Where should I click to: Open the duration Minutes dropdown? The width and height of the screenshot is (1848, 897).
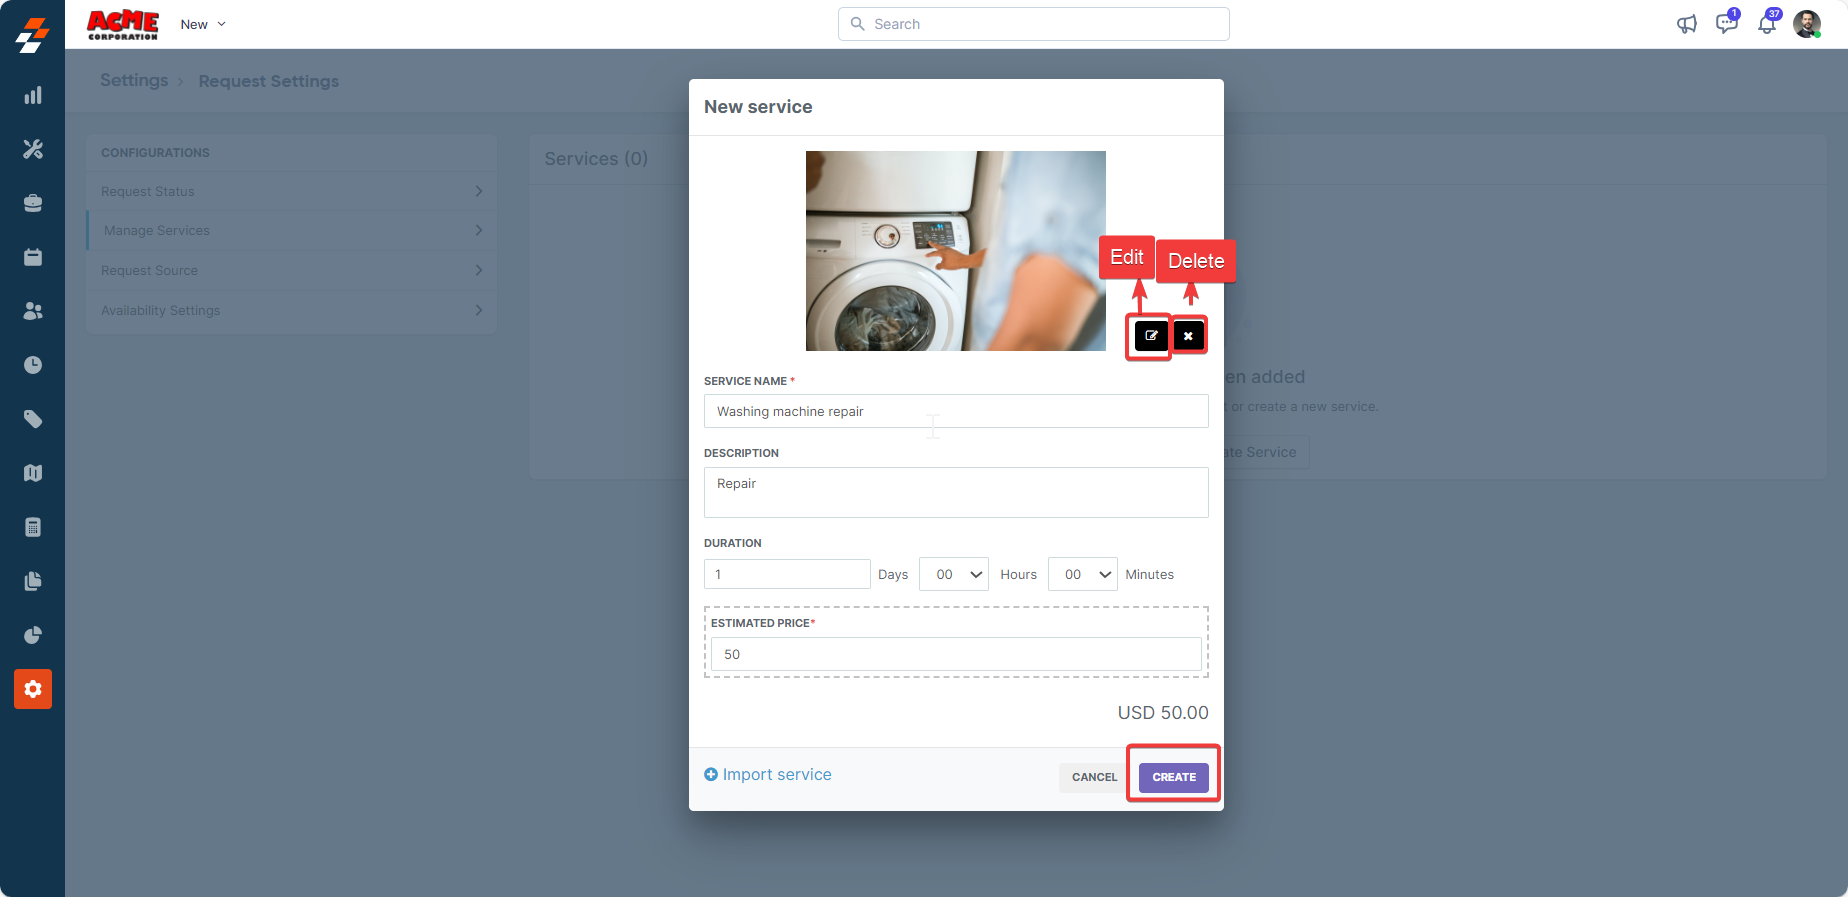click(x=1083, y=574)
